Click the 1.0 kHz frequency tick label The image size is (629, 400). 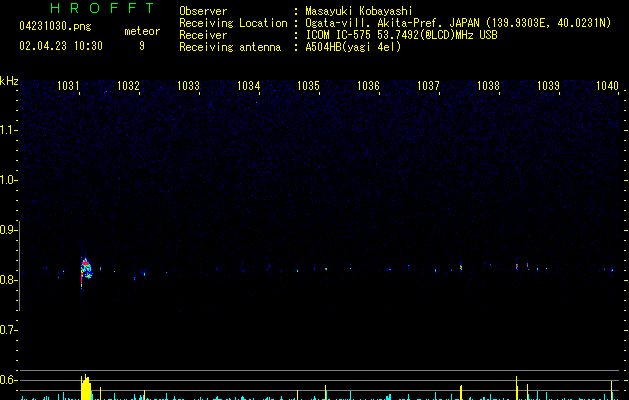tap(8, 180)
